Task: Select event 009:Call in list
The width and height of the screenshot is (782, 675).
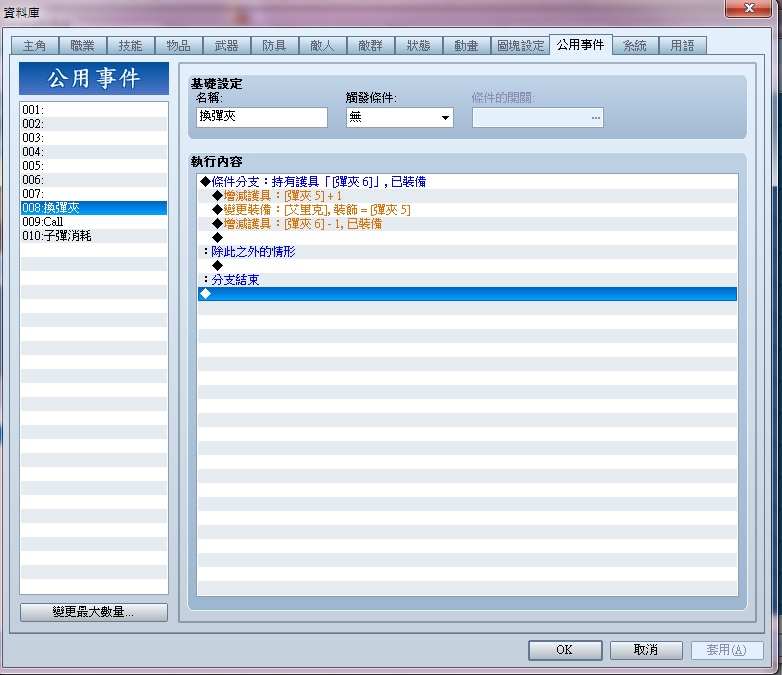Action: tap(94, 222)
